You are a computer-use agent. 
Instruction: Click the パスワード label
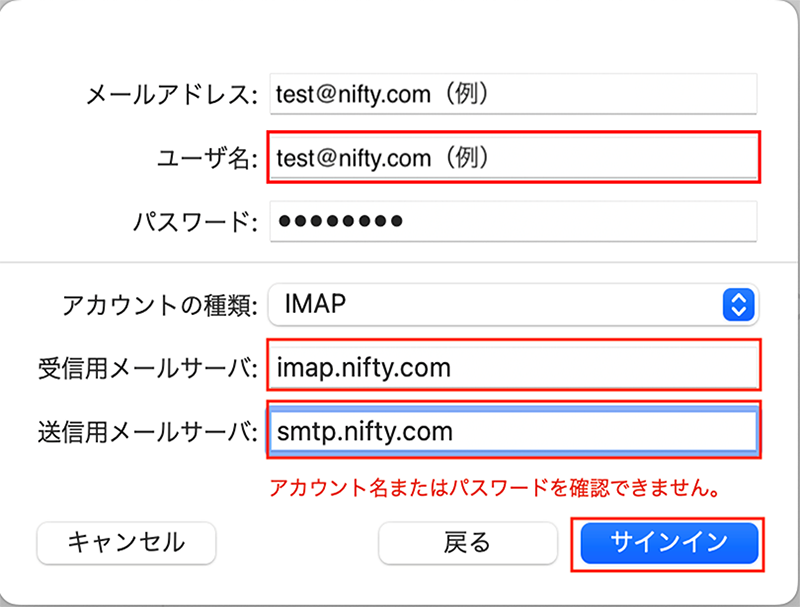(189, 221)
